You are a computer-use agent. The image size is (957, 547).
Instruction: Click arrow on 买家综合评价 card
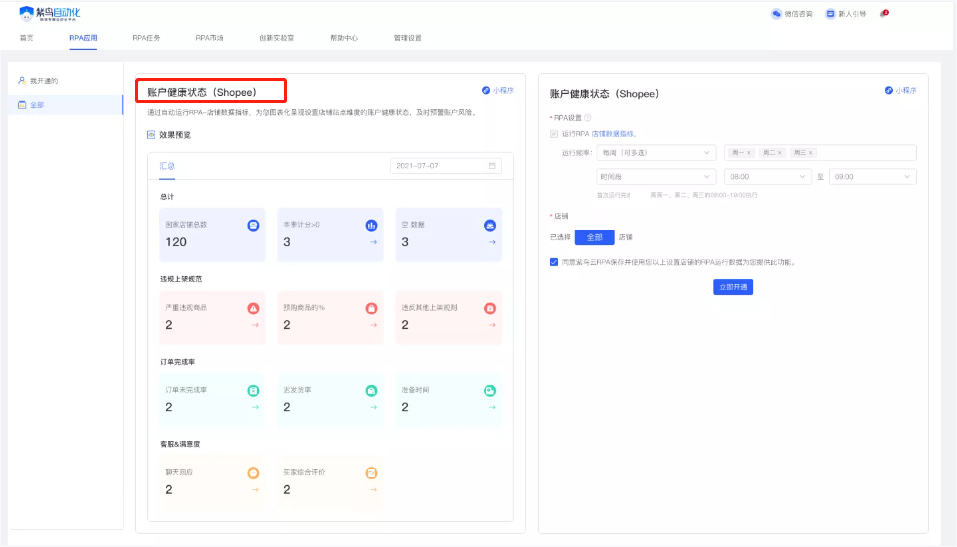pos(374,490)
